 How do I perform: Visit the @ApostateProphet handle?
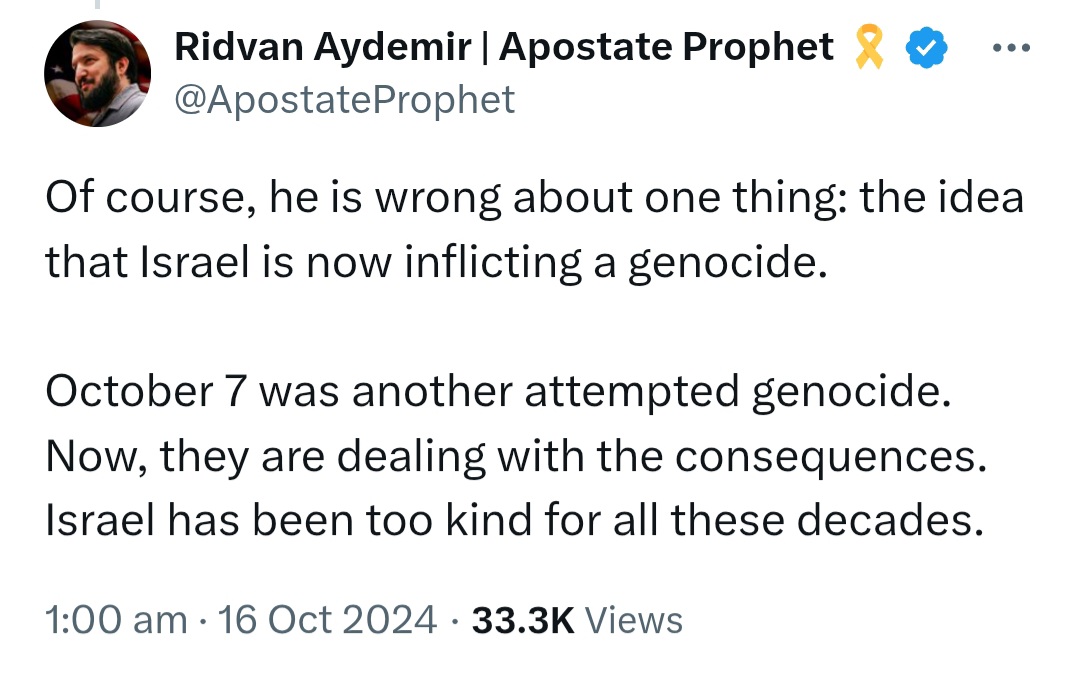344,100
